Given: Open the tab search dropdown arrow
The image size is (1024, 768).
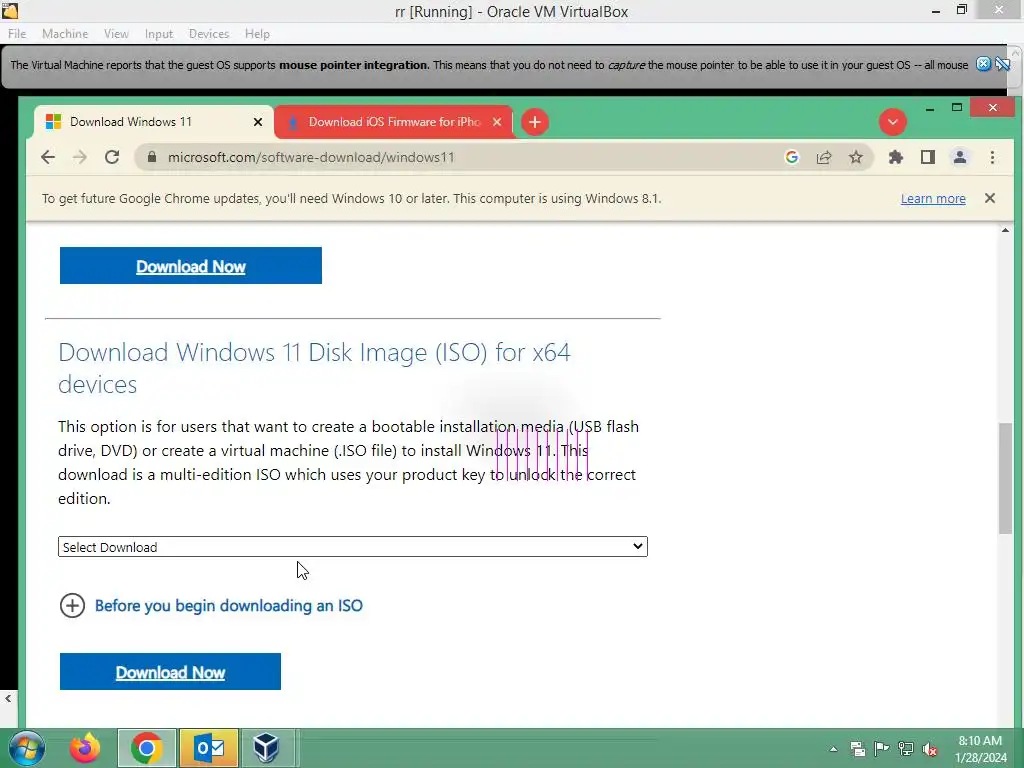Looking at the screenshot, I should pos(893,122).
